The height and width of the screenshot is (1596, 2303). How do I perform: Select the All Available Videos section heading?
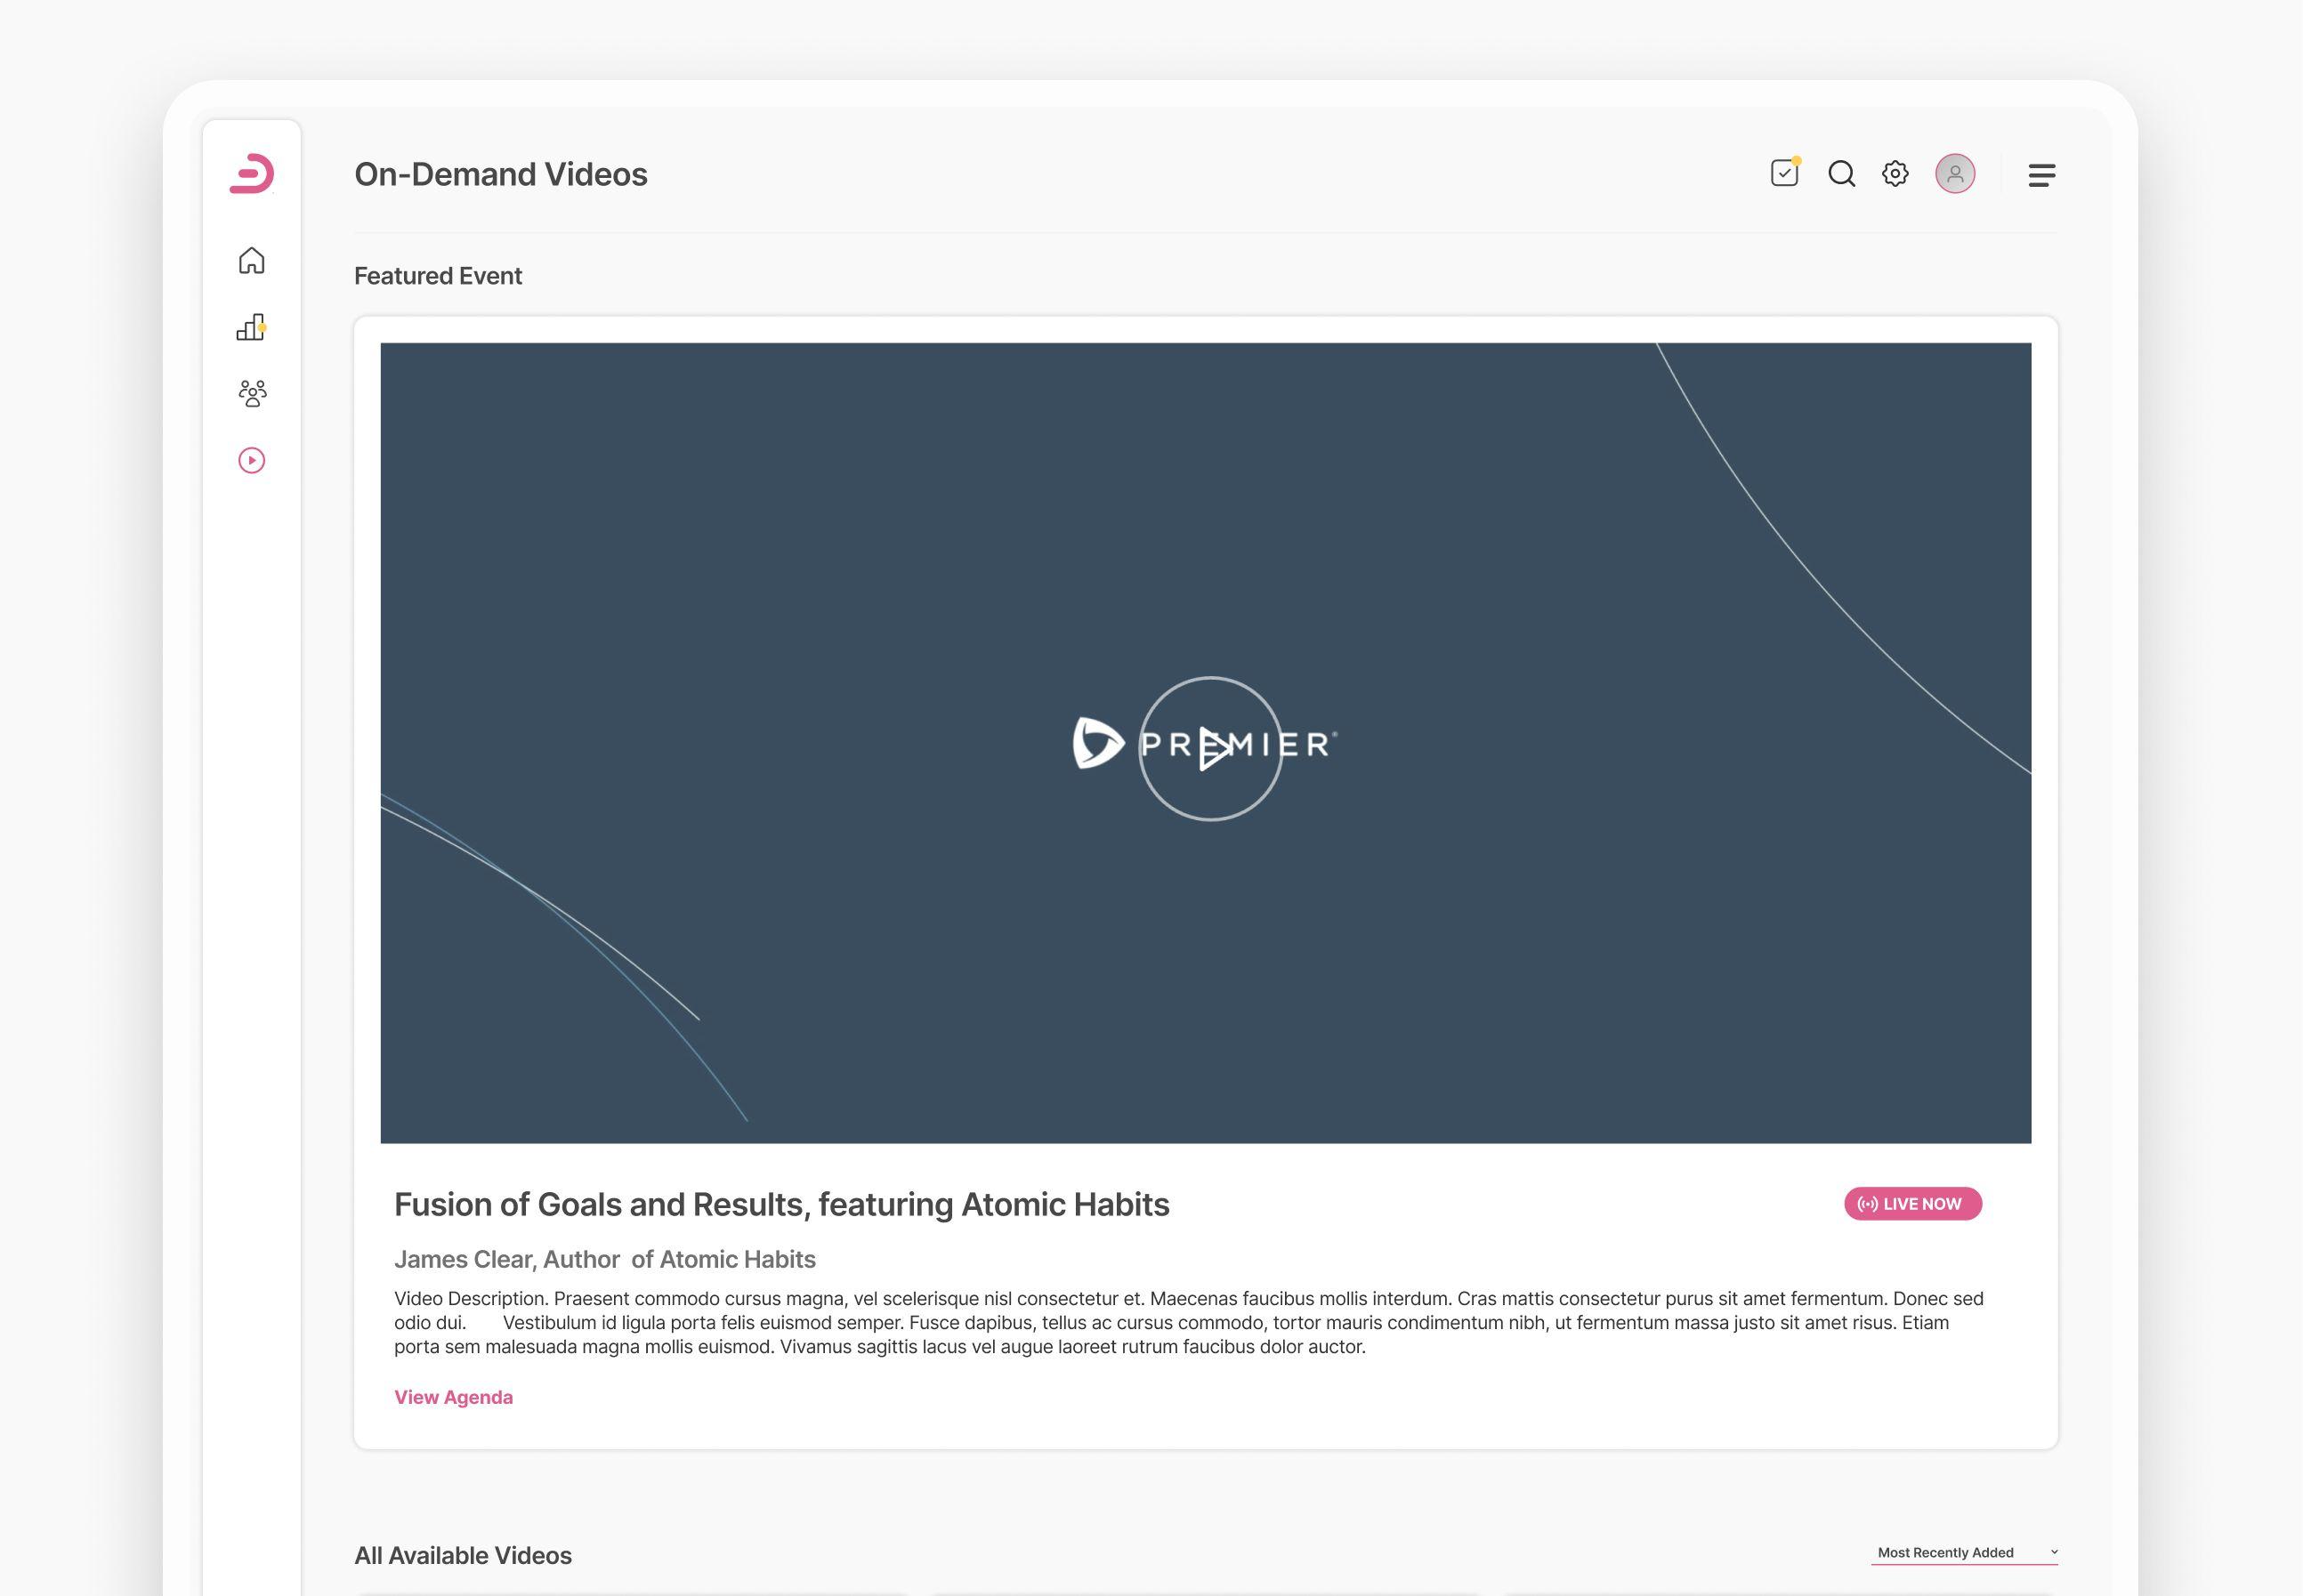tap(463, 1556)
